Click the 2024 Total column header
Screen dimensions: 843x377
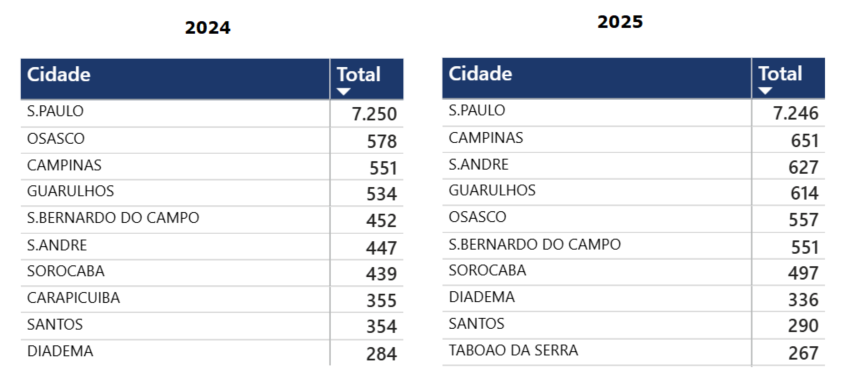pos(367,79)
